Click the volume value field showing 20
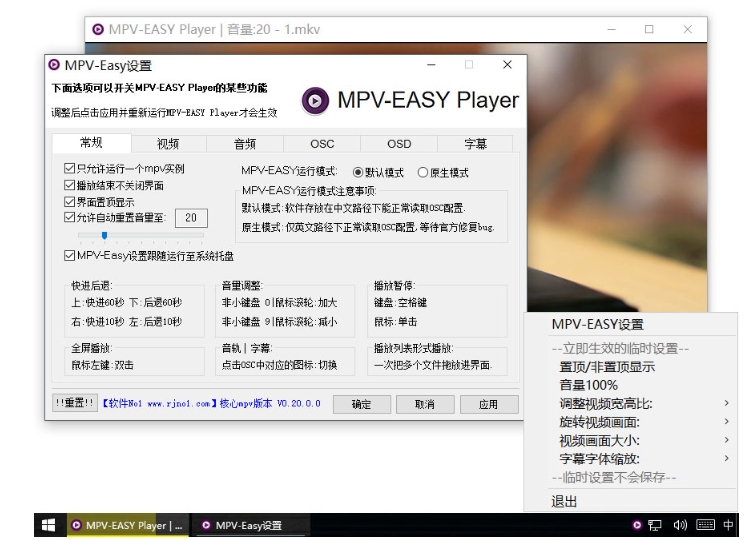Image resolution: width=745 pixels, height=540 pixels. tap(191, 218)
